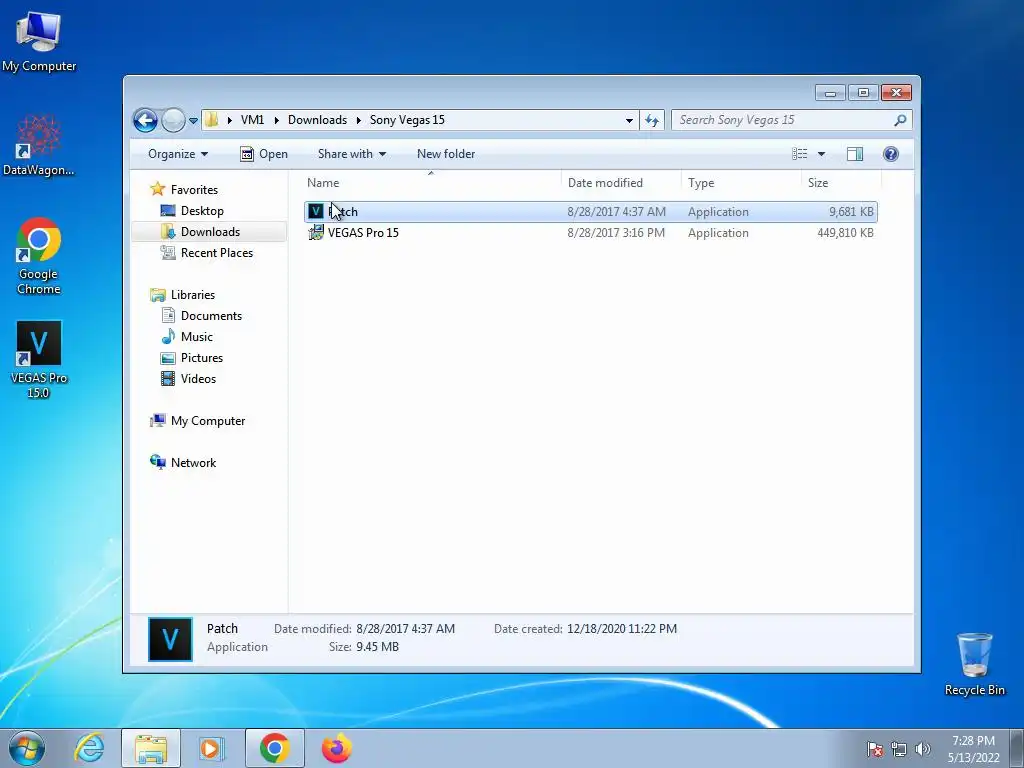Click the magnifier icon in the search box
Image resolution: width=1024 pixels, height=768 pixels.
[x=900, y=120]
